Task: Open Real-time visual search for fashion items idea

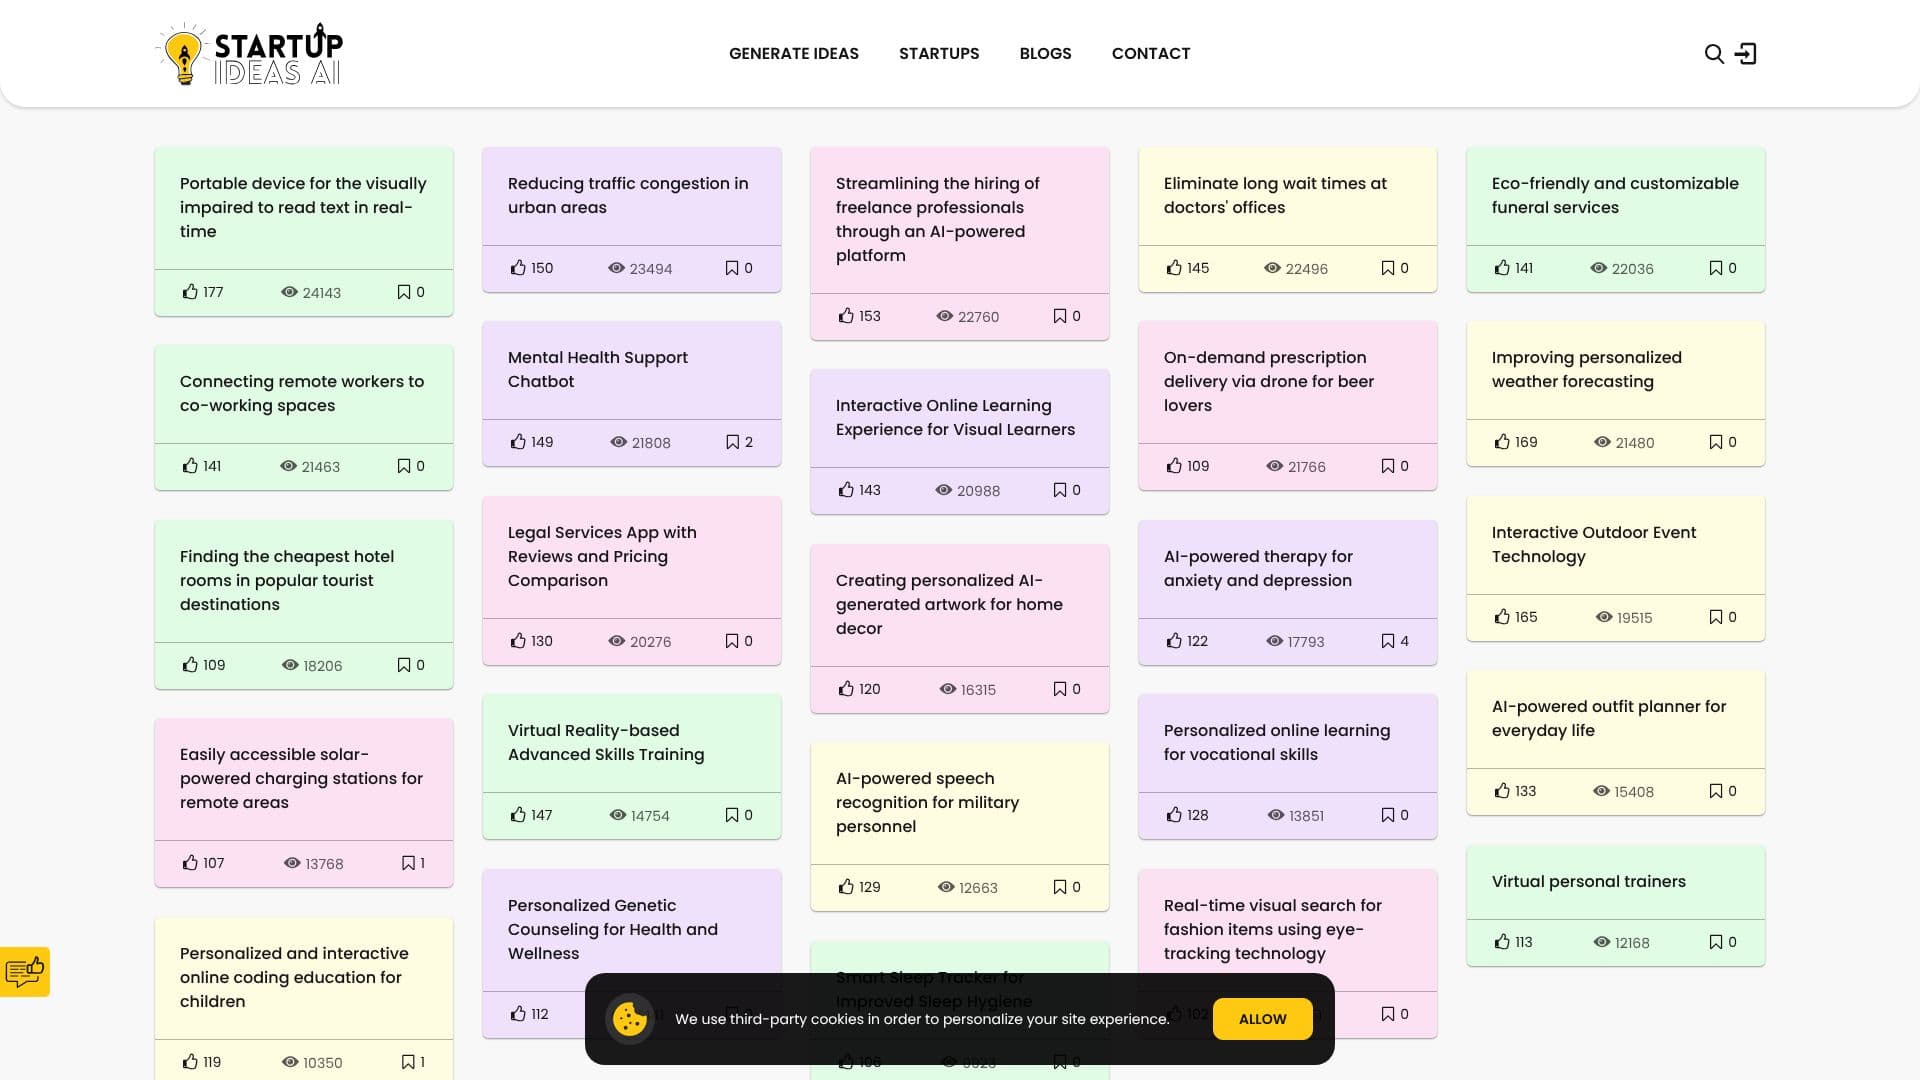Action: 1273,929
